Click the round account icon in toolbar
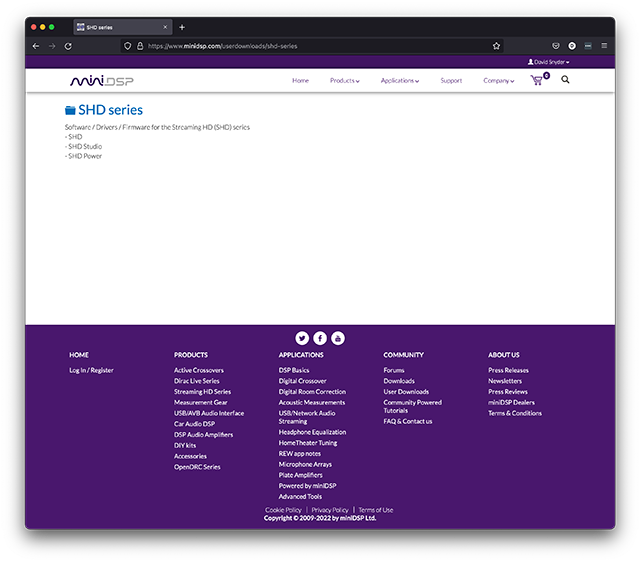This screenshot has width=640, height=562. 572,46
